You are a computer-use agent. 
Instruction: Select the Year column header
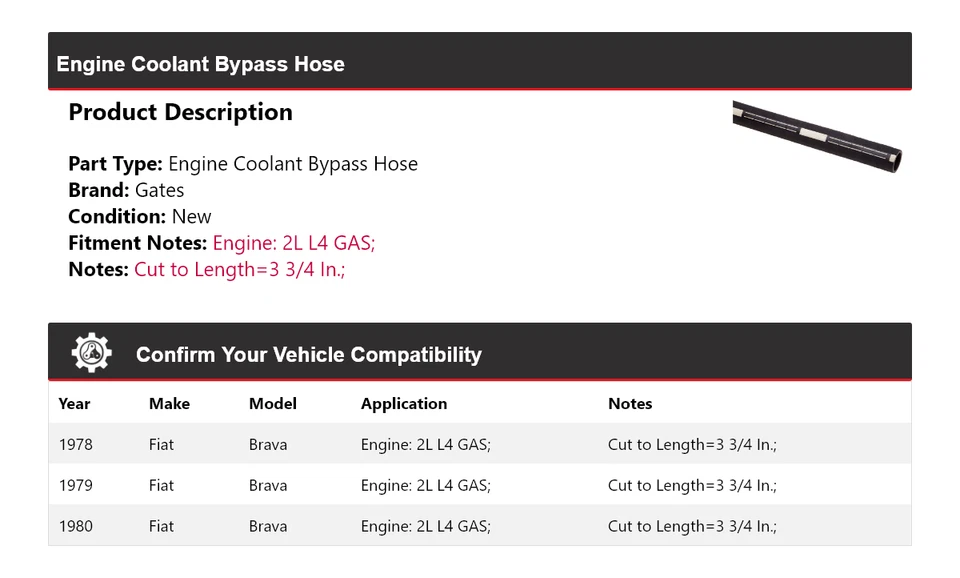click(74, 404)
